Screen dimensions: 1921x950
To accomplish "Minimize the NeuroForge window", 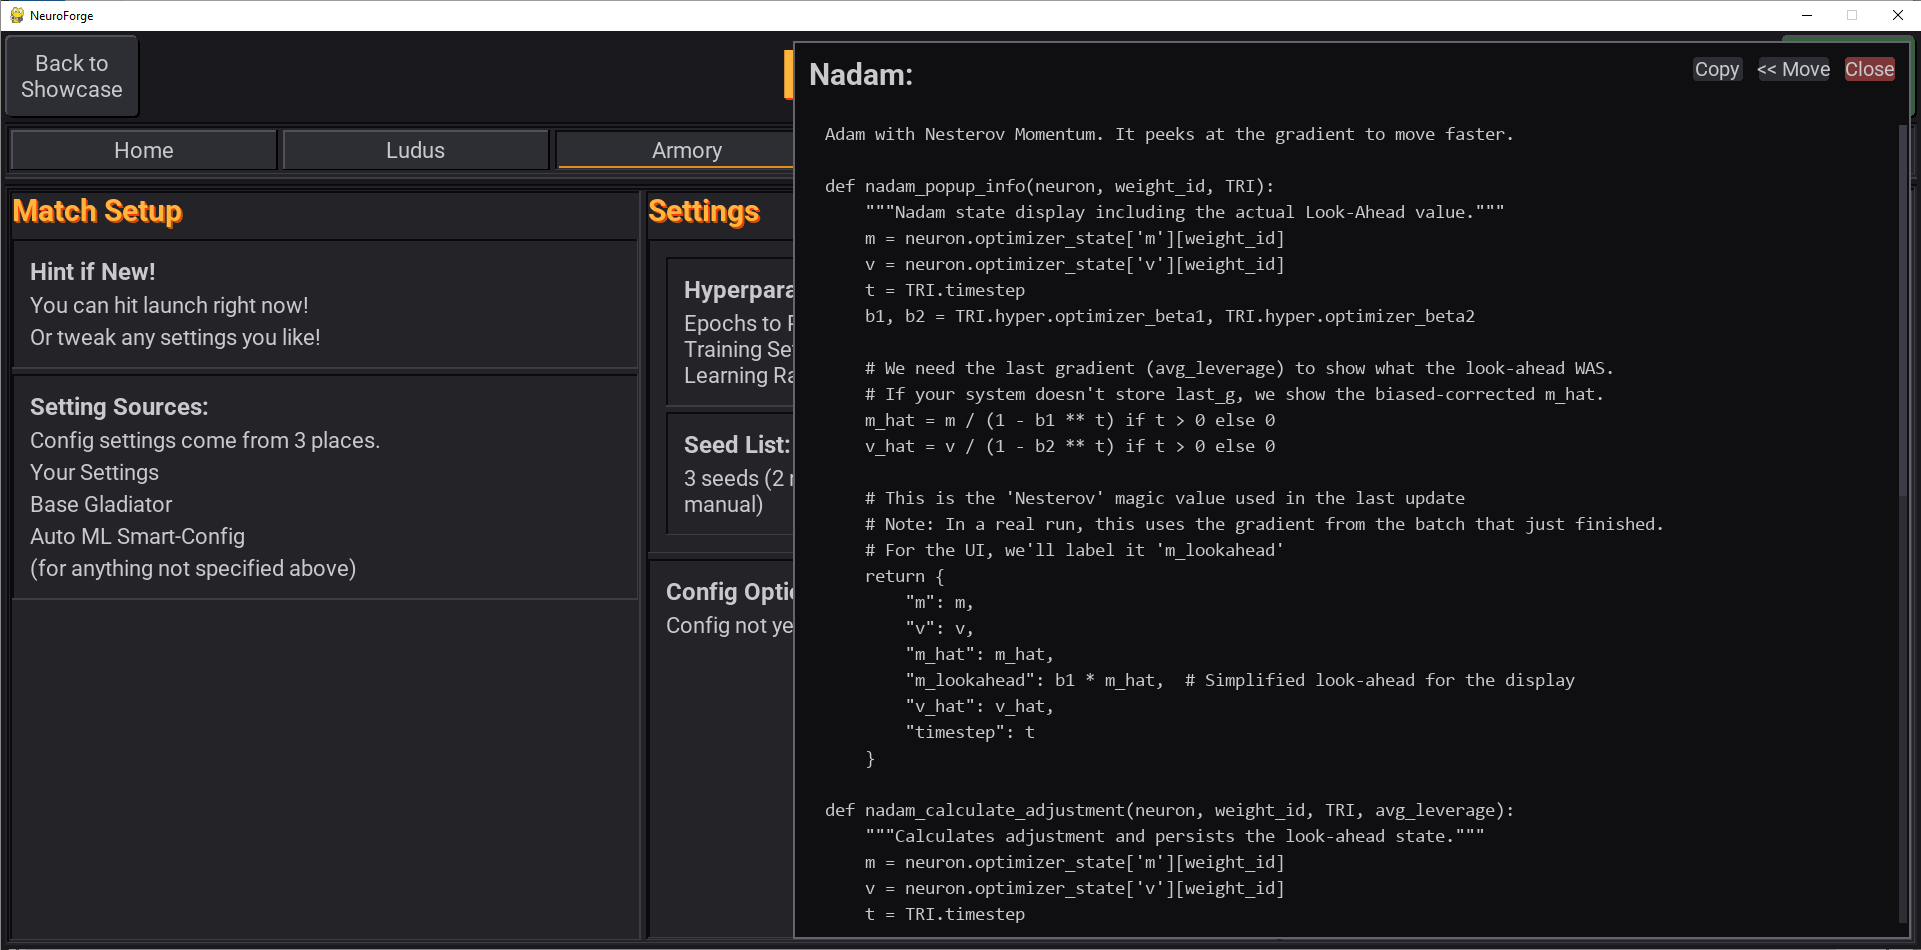I will click(1806, 15).
